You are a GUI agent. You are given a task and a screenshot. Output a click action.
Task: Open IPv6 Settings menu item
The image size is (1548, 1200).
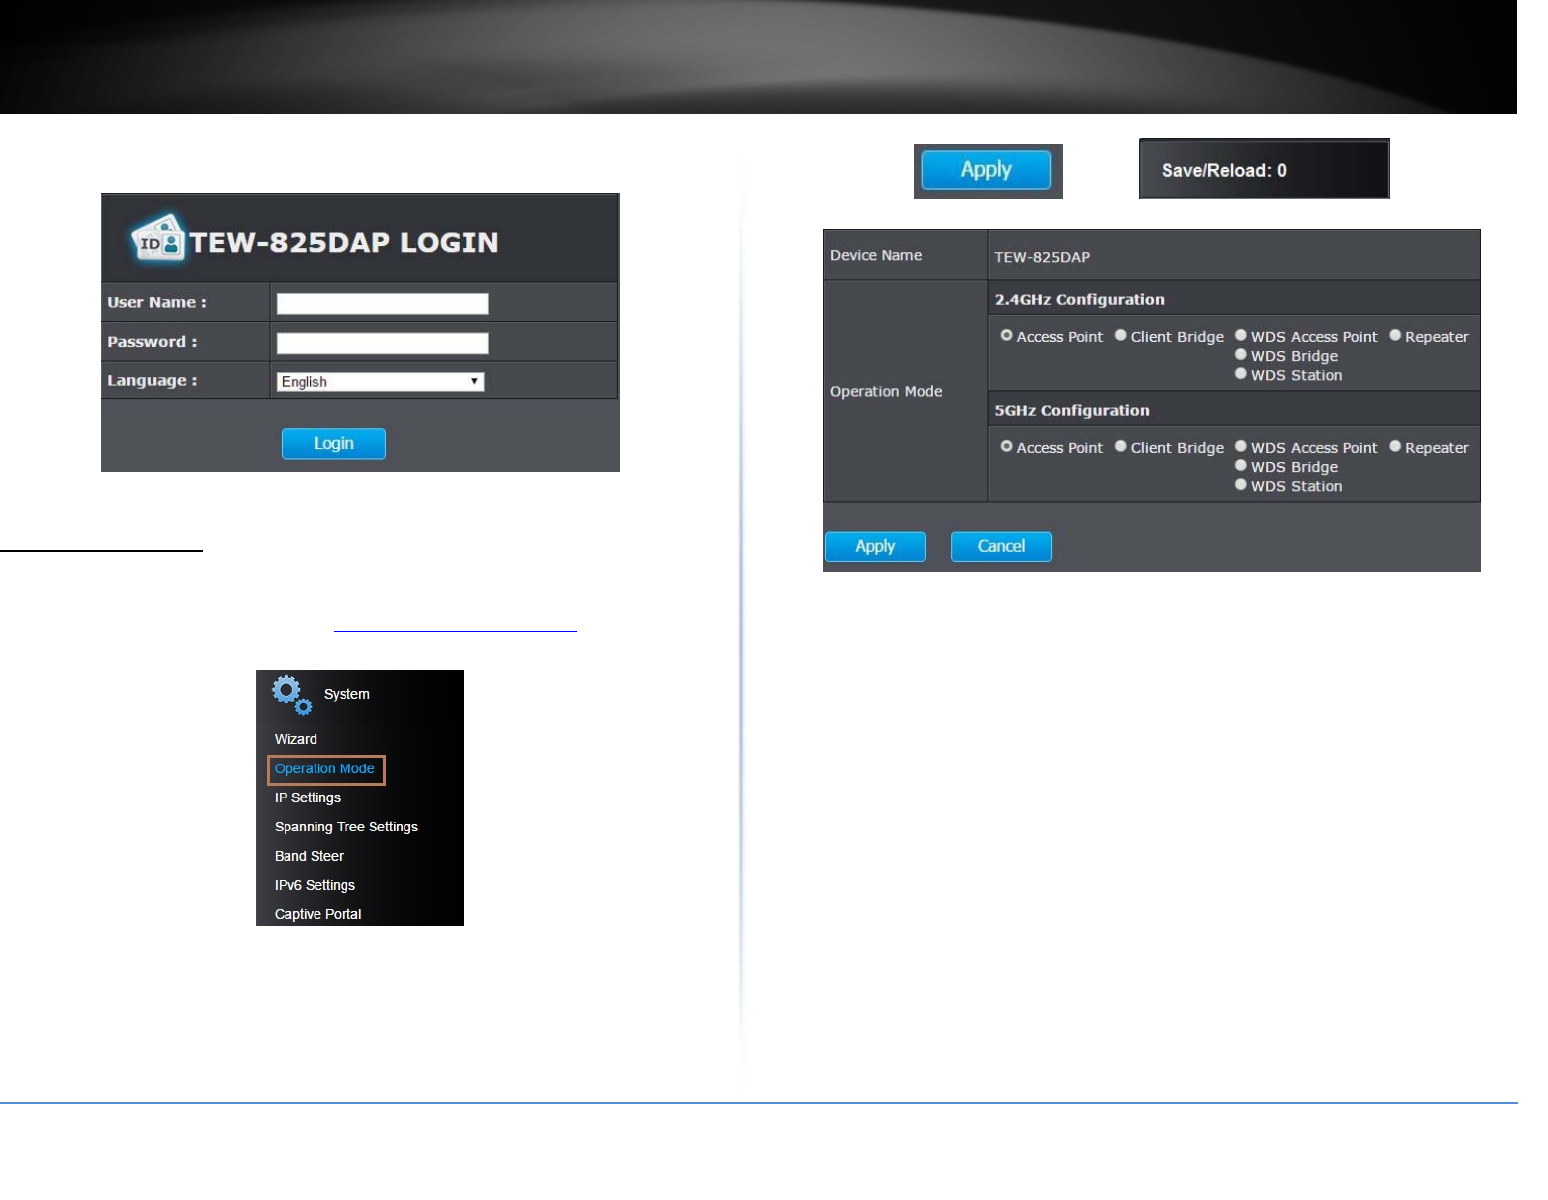[x=315, y=885]
